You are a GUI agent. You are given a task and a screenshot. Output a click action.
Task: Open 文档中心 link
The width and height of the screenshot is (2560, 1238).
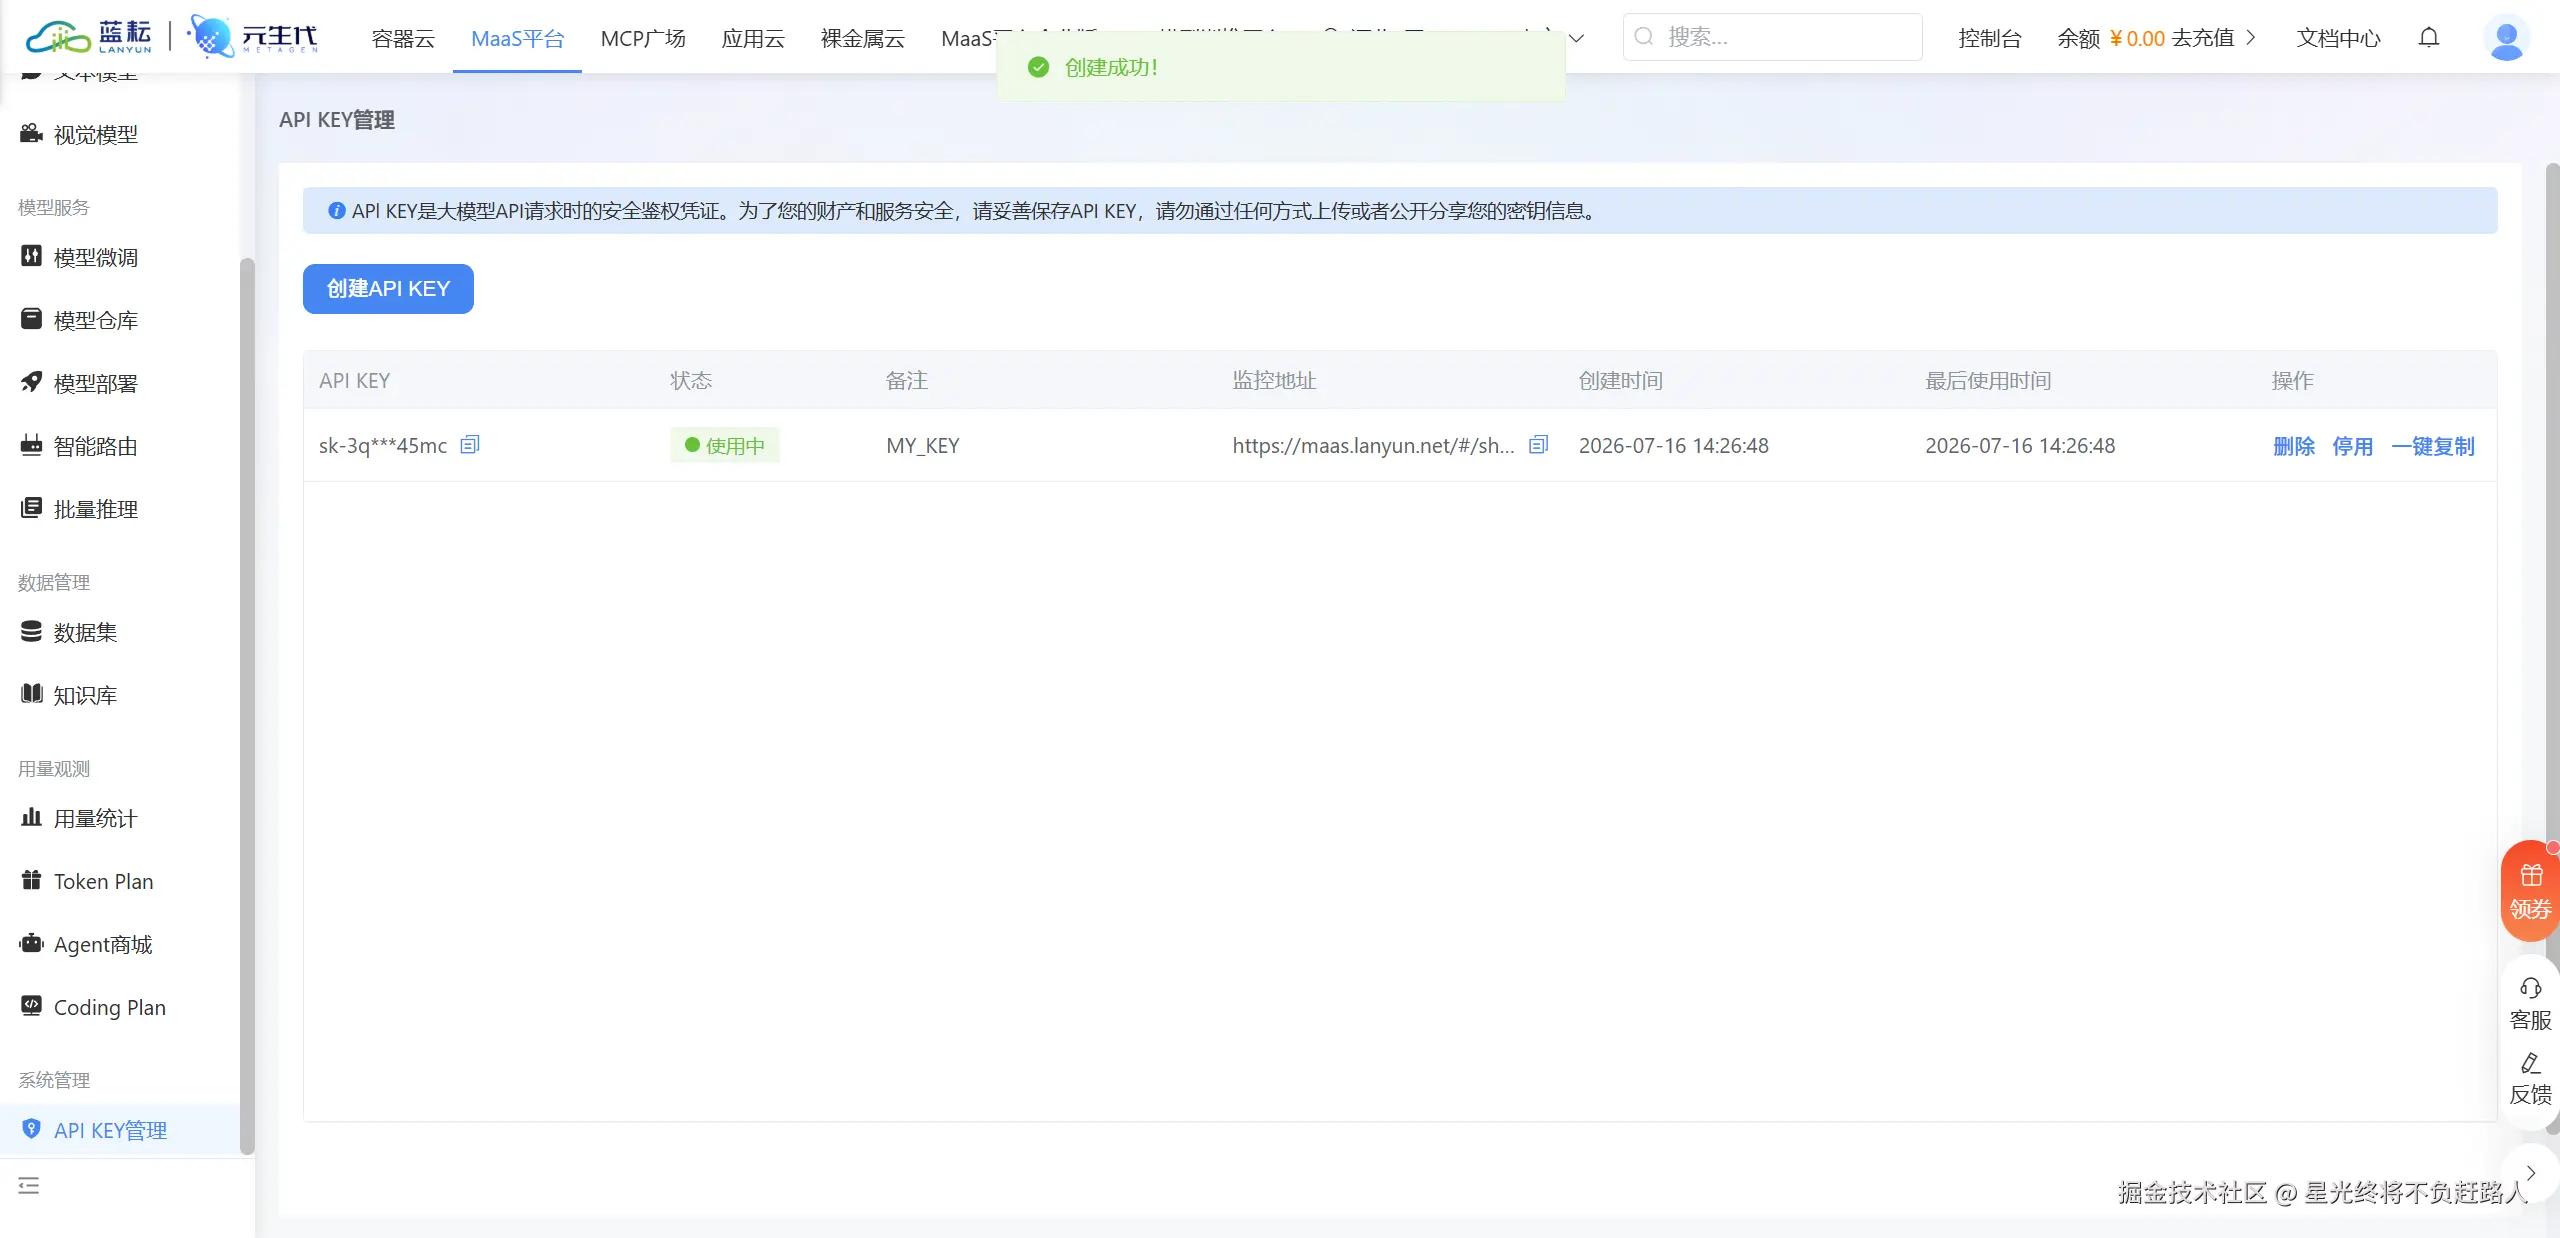pyautogui.click(x=2338, y=38)
